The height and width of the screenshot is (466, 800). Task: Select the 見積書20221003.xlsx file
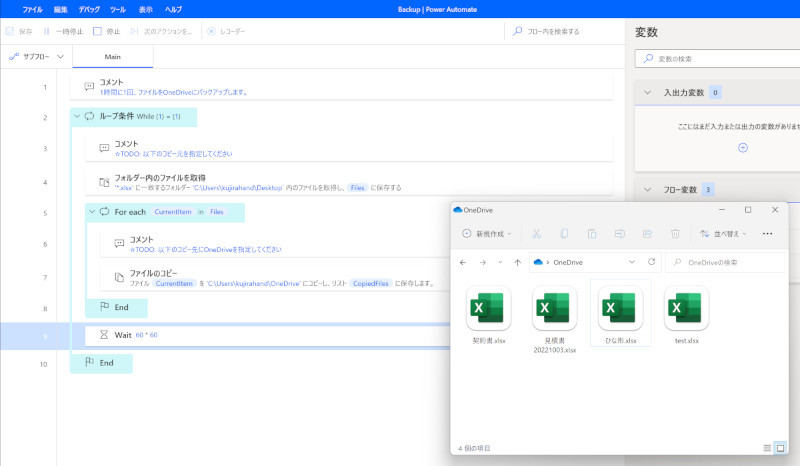pyautogui.click(x=555, y=320)
